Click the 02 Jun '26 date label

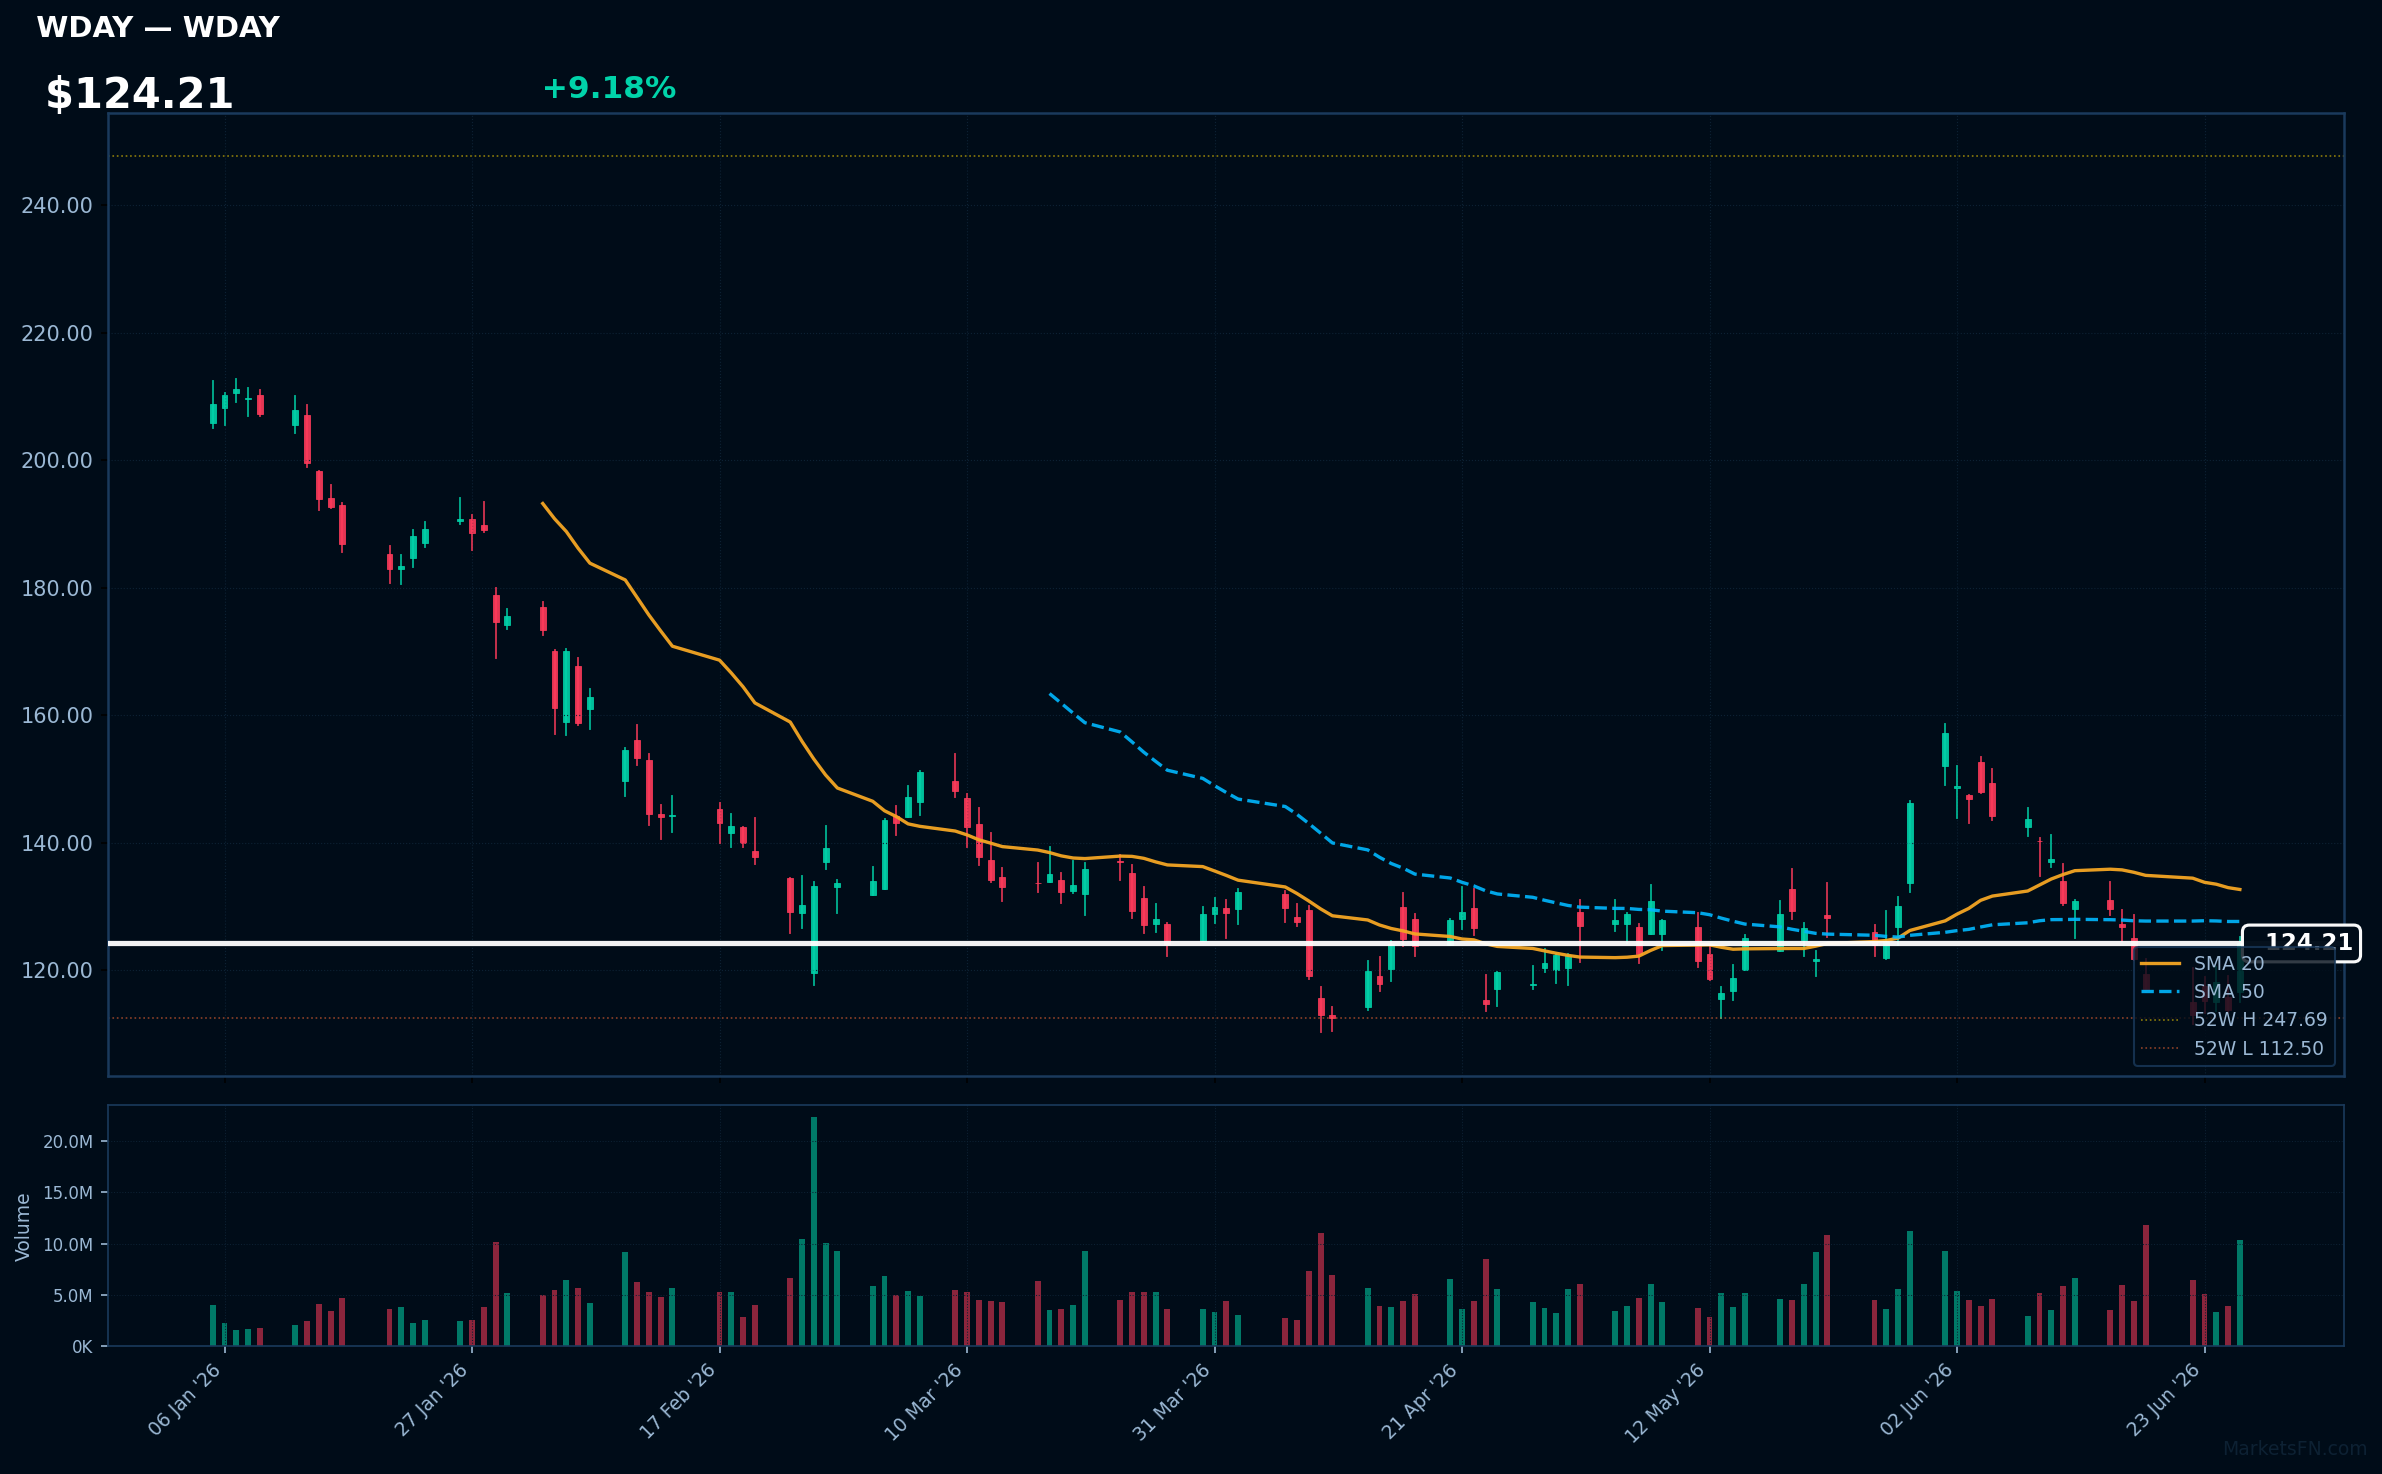[1917, 1400]
